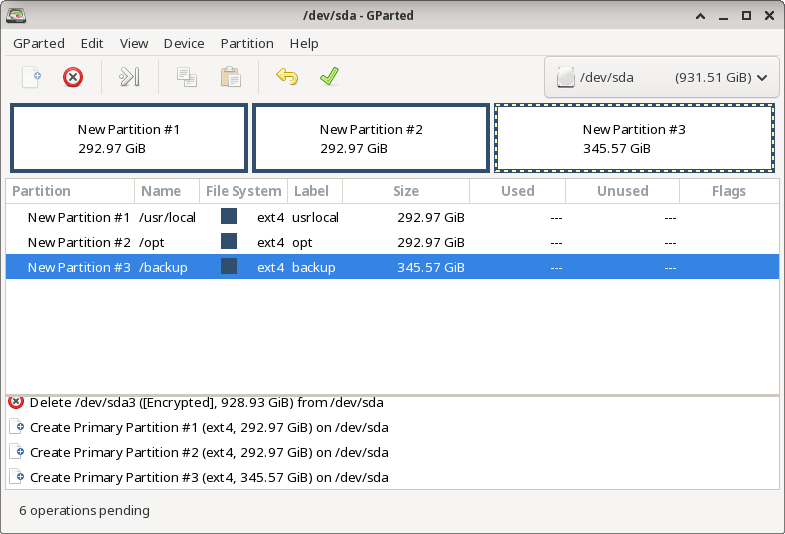Click the Resize/Move toolbar icon
Viewport: 785px width, 534px height.
(129, 78)
